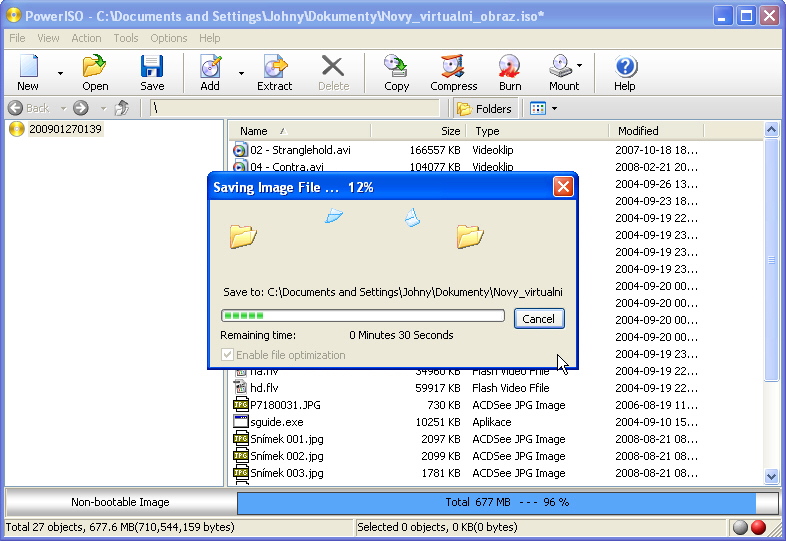Image resolution: width=786 pixels, height=541 pixels.
Task: Open the Help menu
Action: click(210, 38)
